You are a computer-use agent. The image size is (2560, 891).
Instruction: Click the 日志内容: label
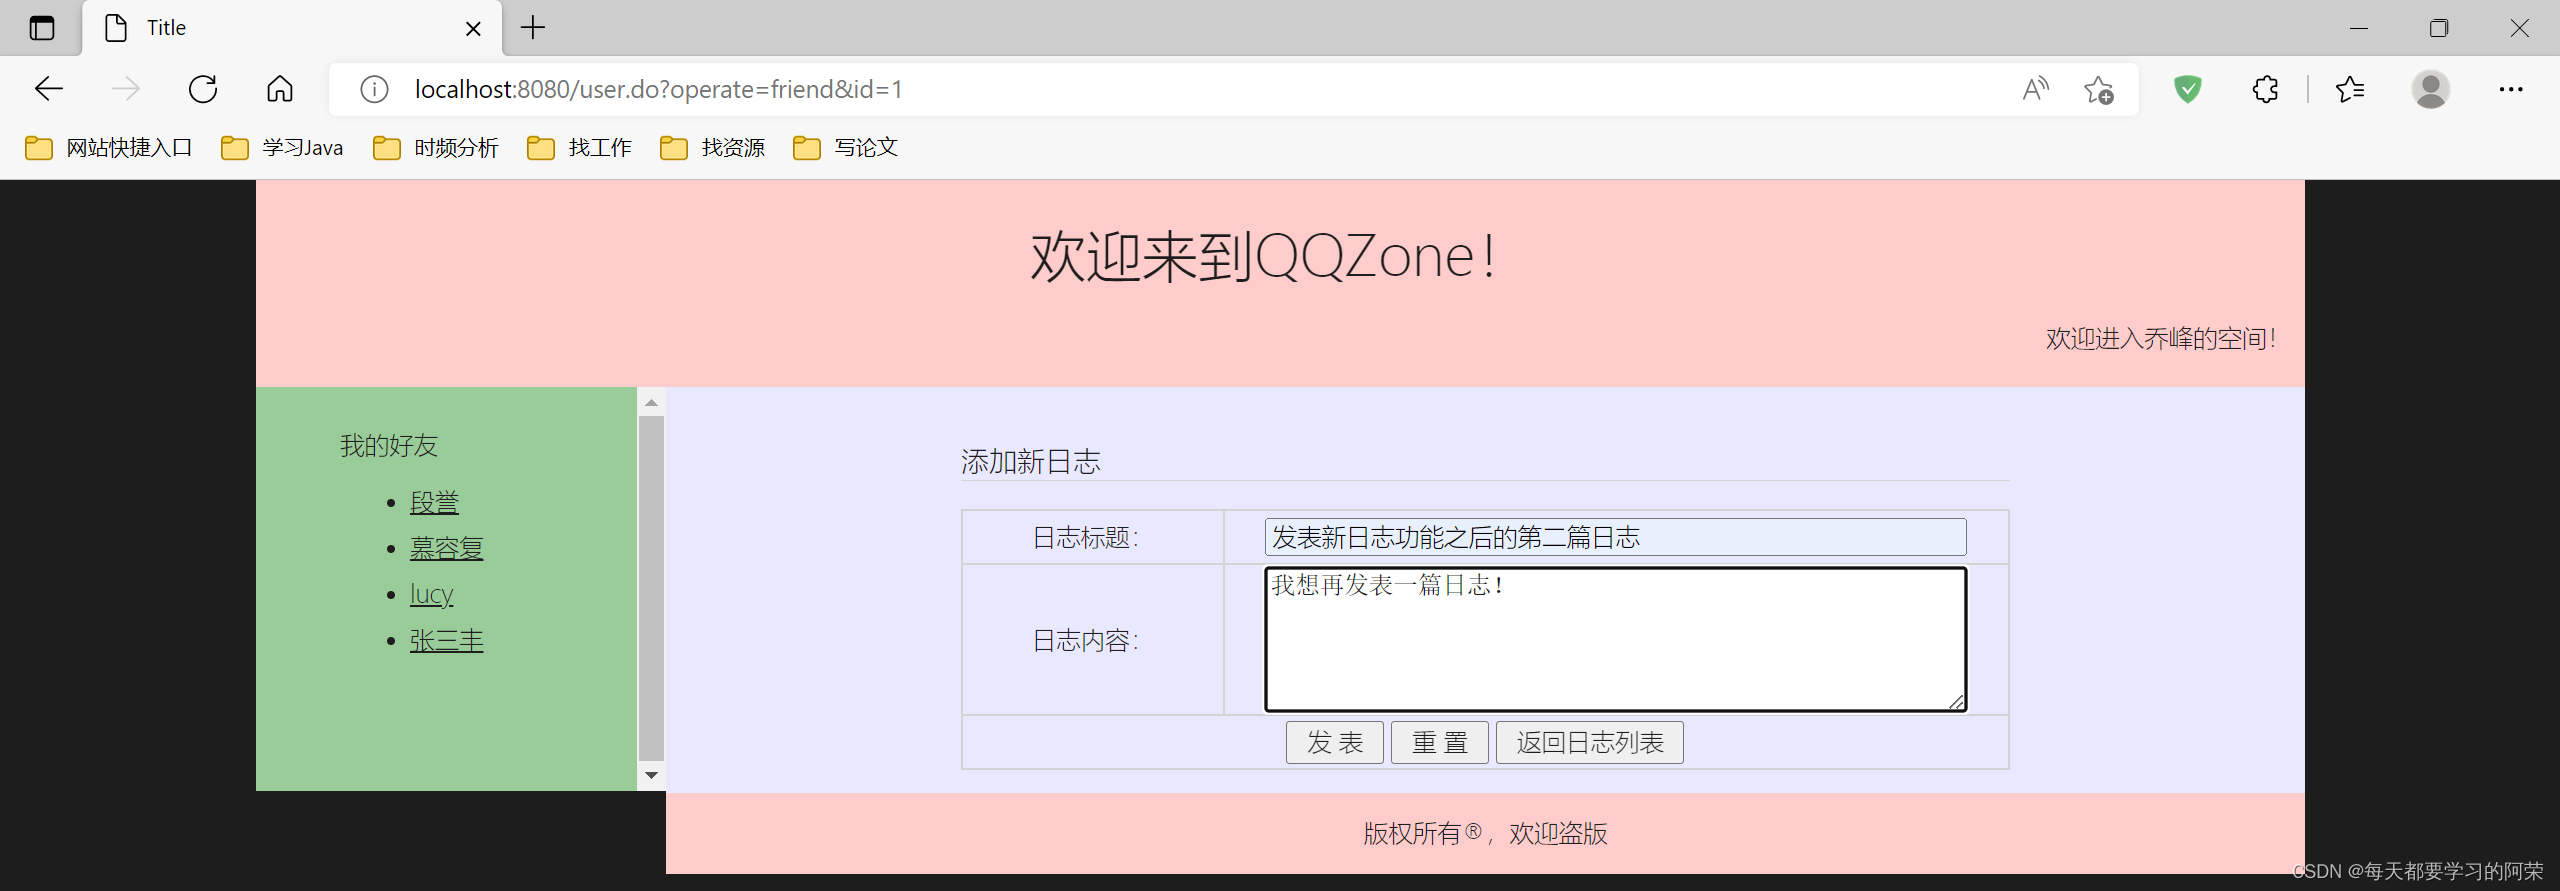[1085, 640]
